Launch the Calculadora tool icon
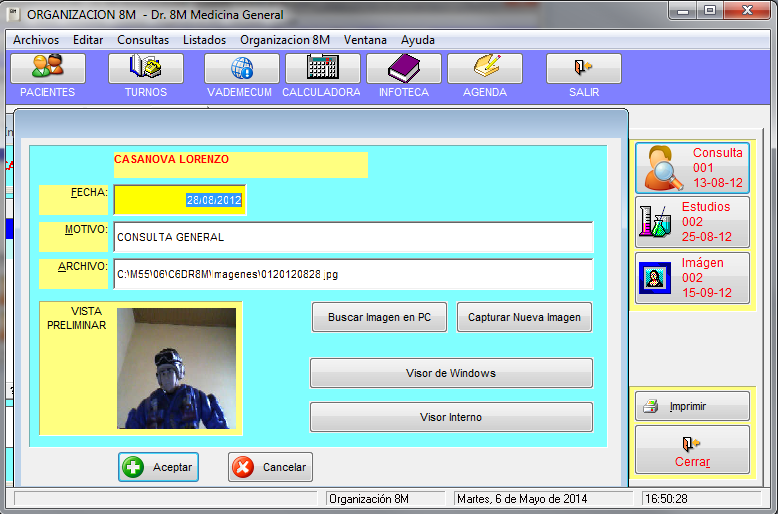 (322, 68)
